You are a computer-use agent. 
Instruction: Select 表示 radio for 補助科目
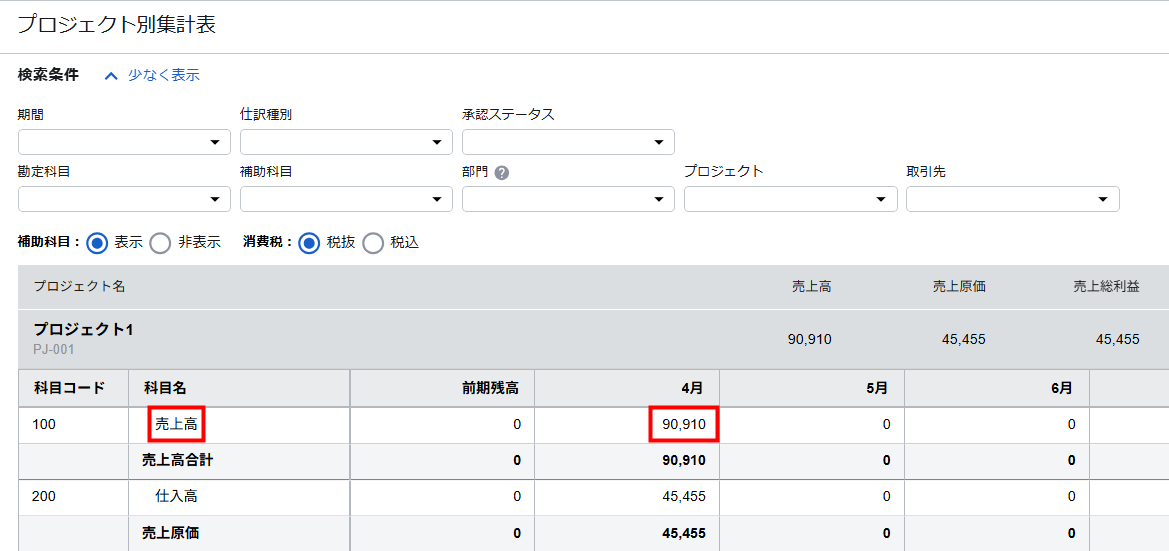tap(97, 243)
